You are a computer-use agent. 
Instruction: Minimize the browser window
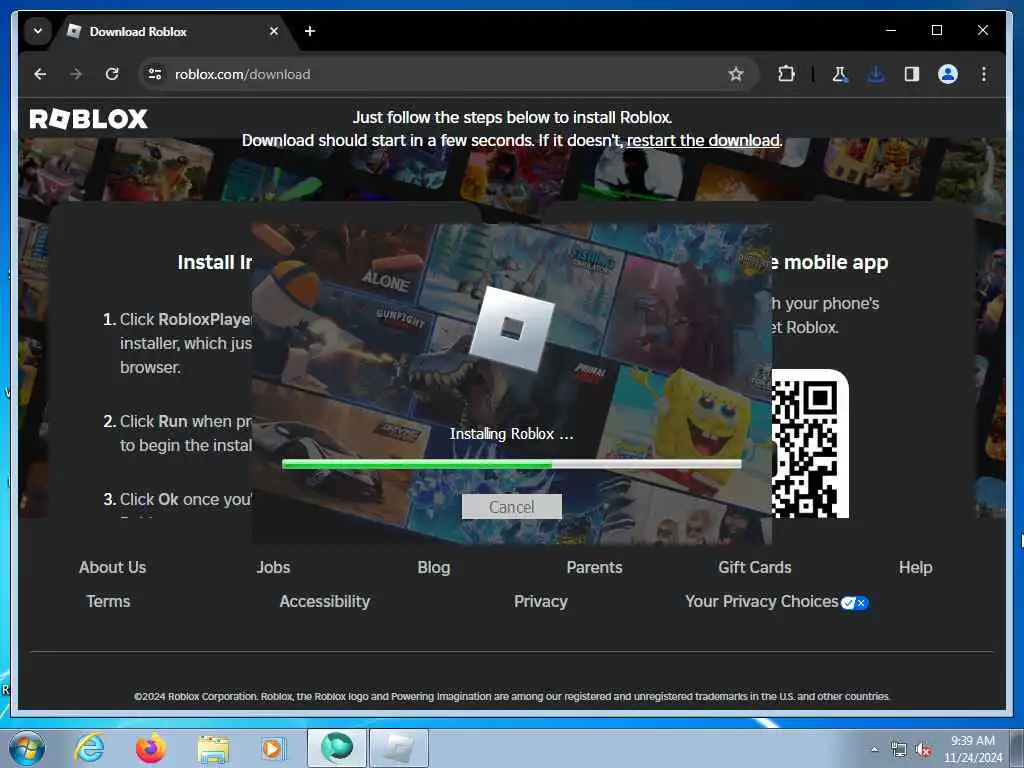(891, 30)
